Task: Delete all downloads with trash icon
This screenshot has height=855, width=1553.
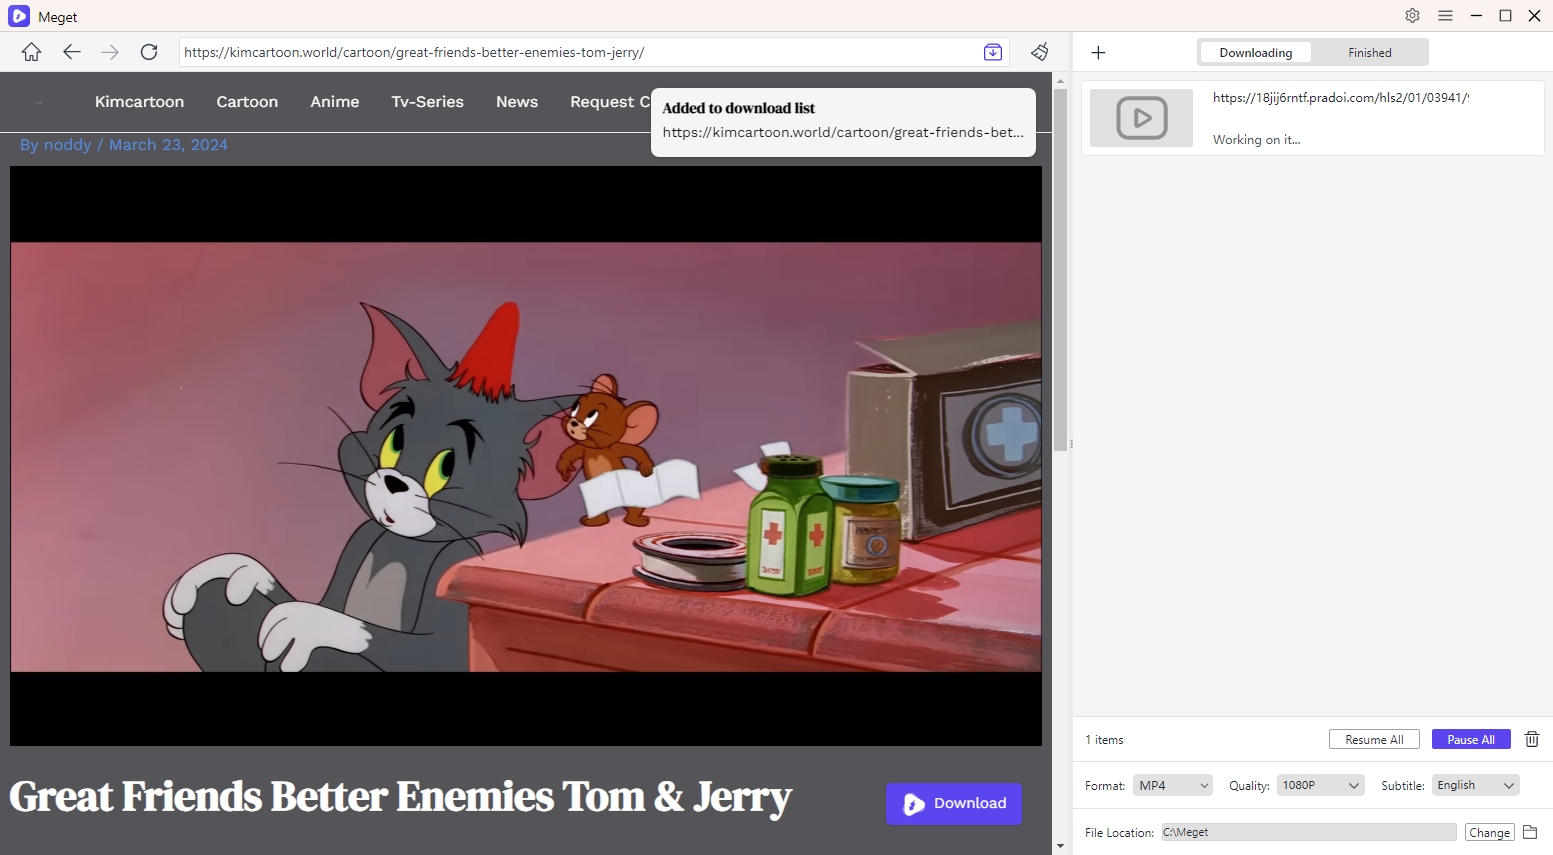Action: tap(1532, 739)
